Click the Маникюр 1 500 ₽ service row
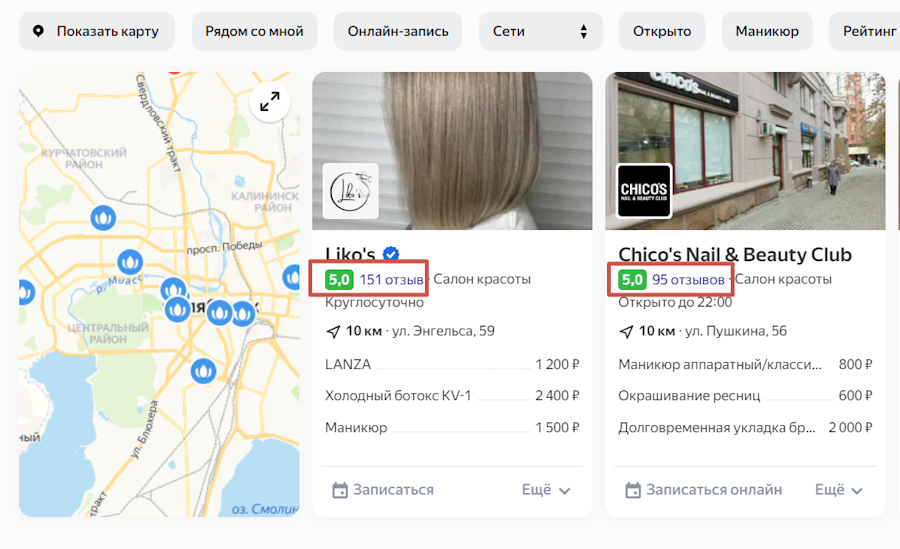The image size is (900, 549). [452, 427]
